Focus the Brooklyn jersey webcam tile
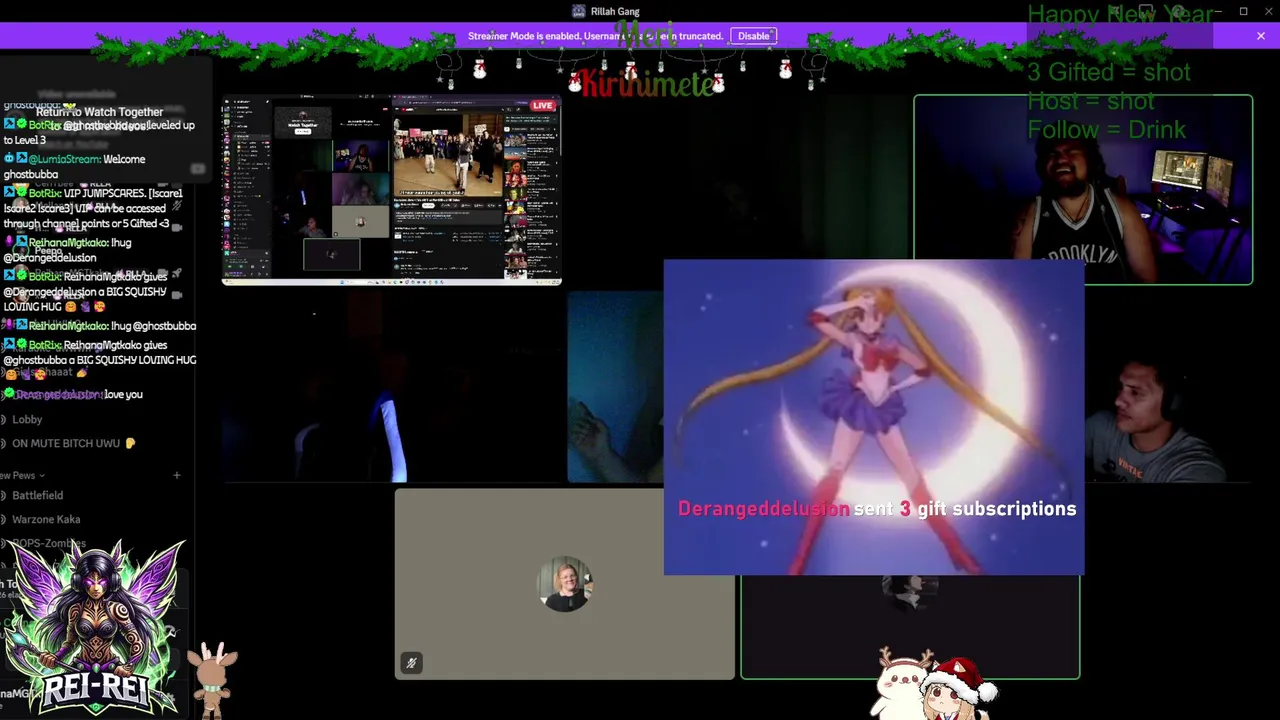This screenshot has height=720, width=1280. tap(1083, 190)
